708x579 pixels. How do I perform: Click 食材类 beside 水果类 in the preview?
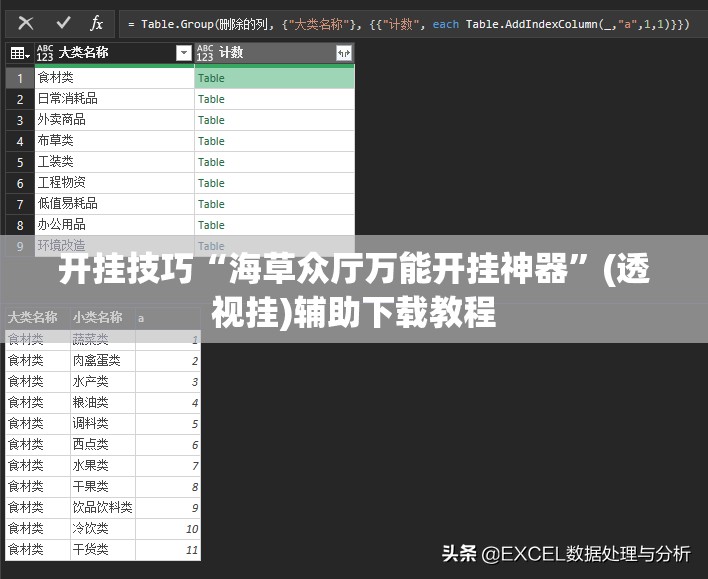[26, 466]
